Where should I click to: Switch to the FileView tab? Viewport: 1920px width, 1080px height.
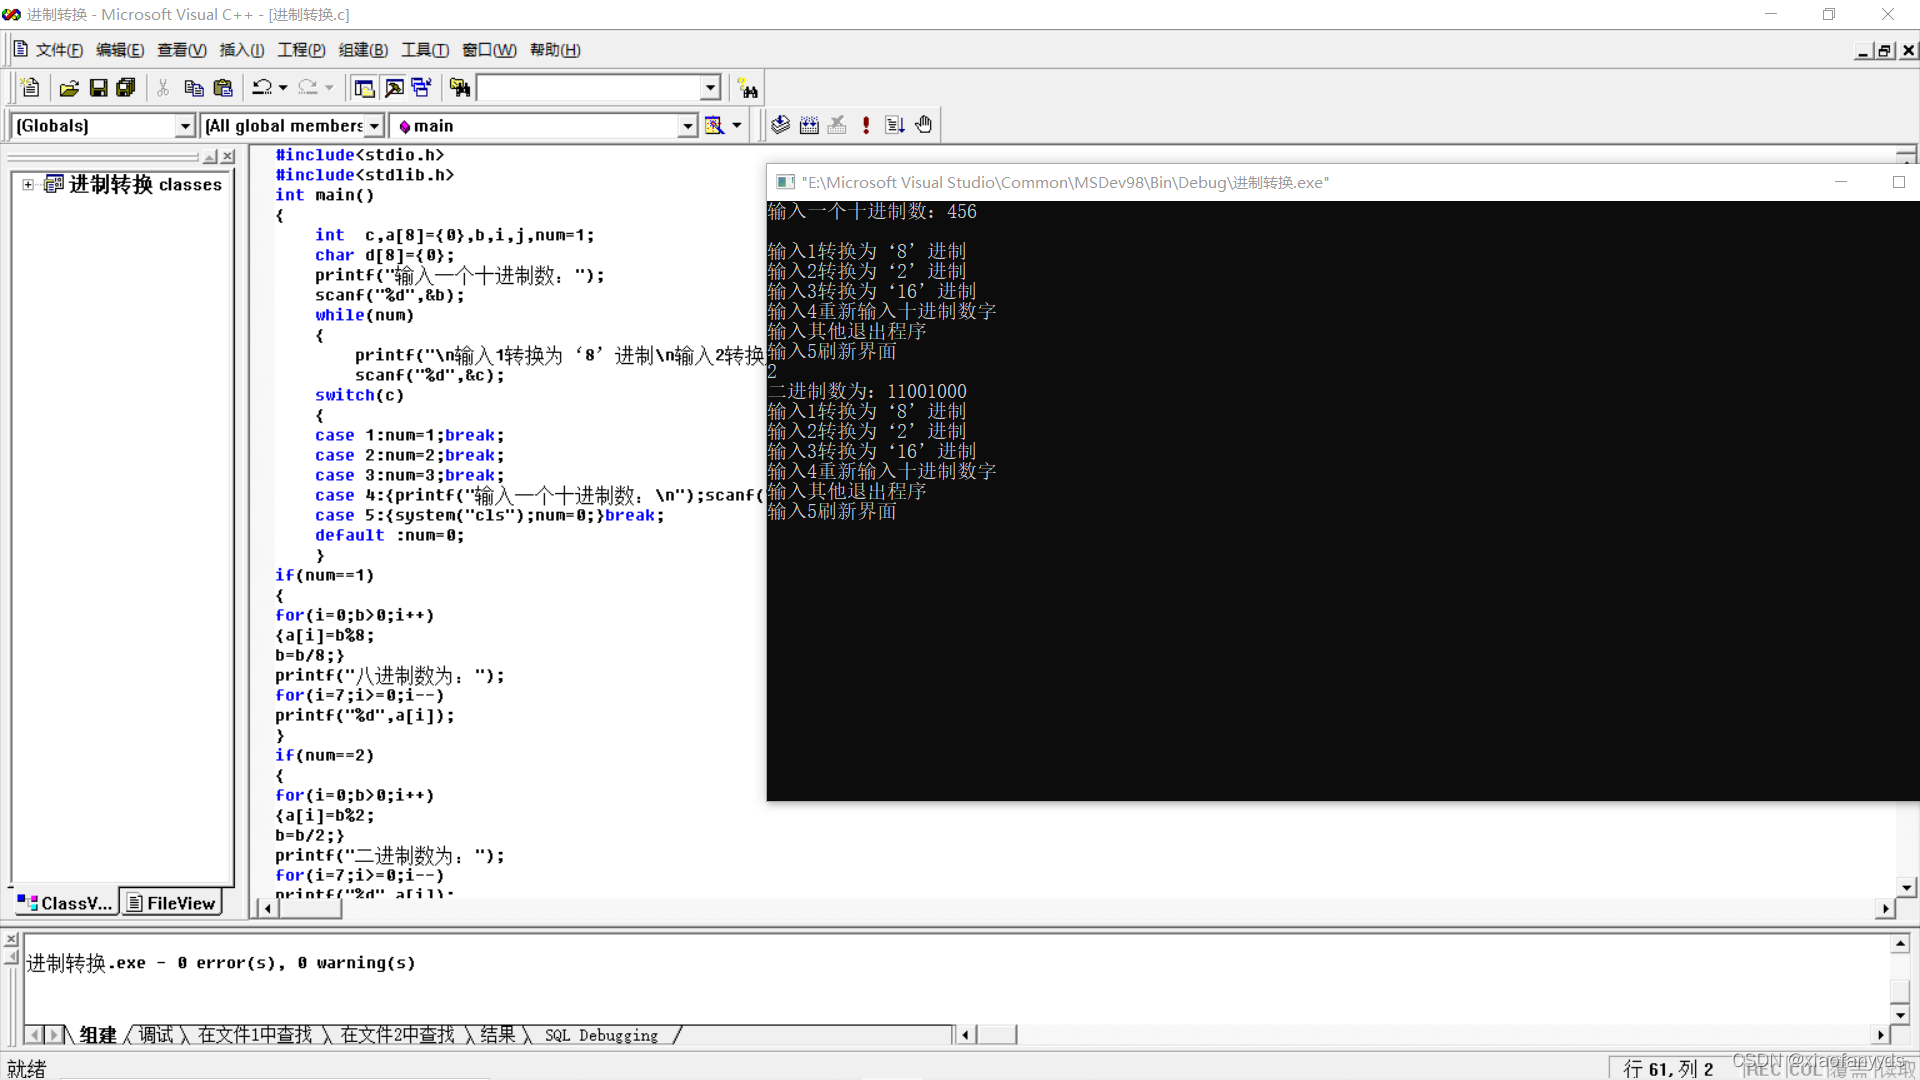[171, 903]
